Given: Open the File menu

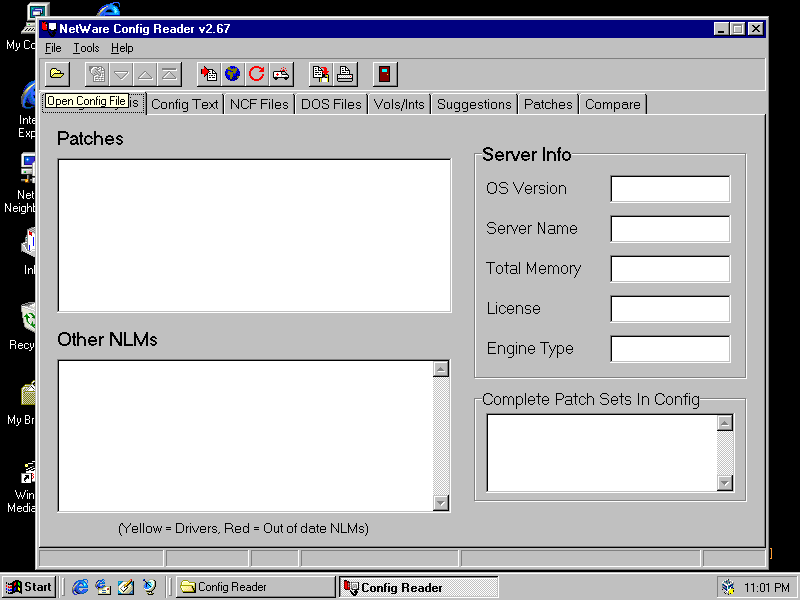Looking at the screenshot, I should (53, 48).
